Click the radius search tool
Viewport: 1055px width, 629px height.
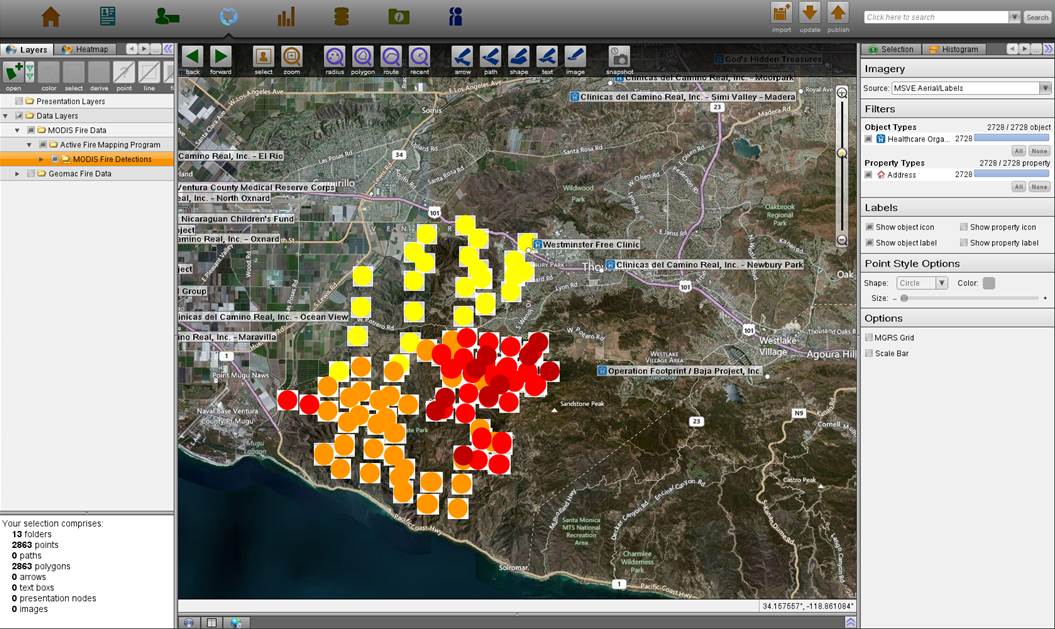tap(334, 57)
